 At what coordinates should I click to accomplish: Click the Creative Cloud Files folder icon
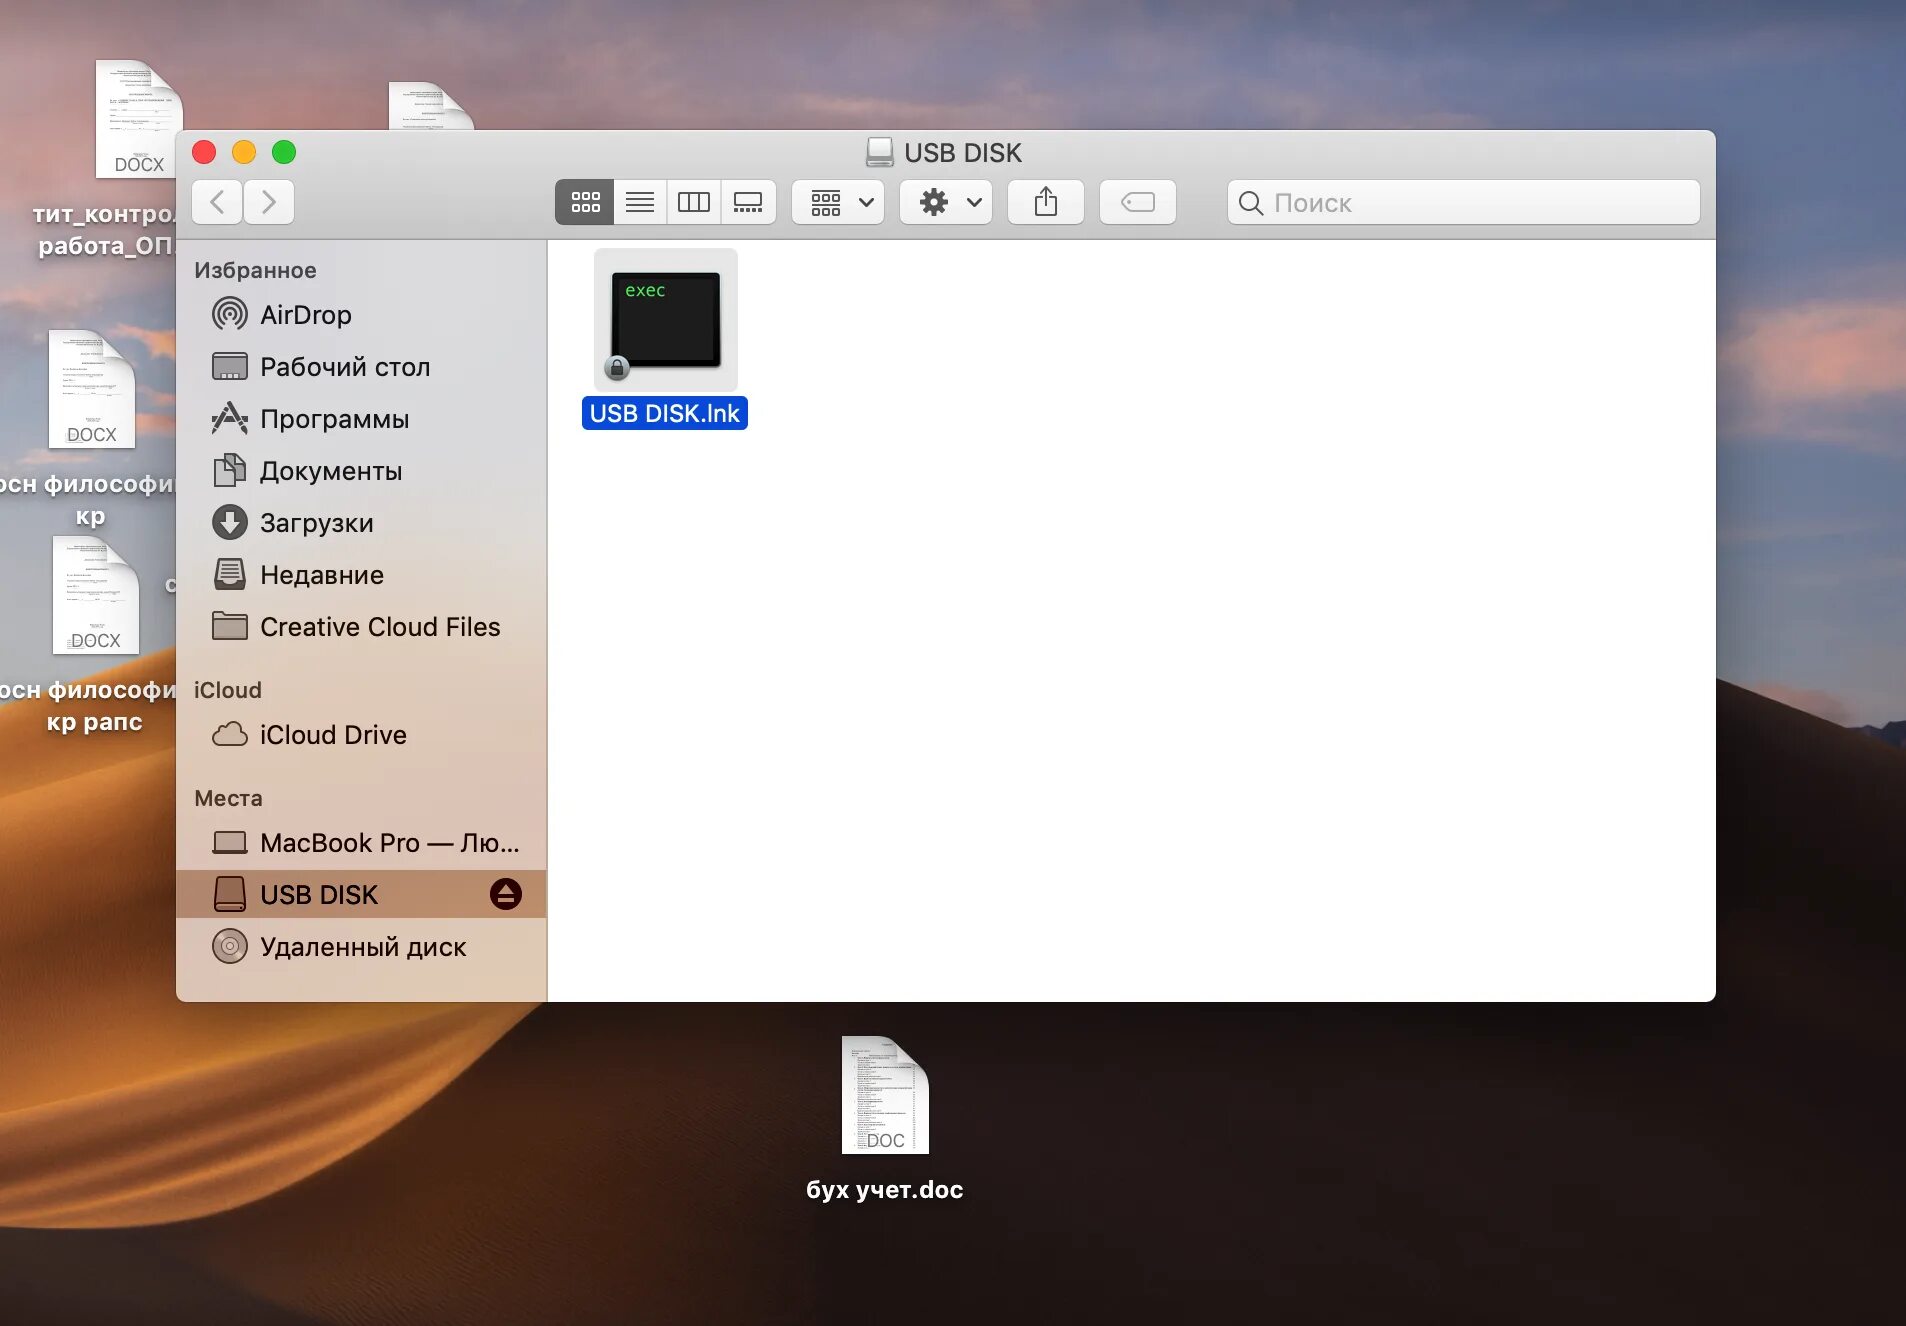coord(230,627)
